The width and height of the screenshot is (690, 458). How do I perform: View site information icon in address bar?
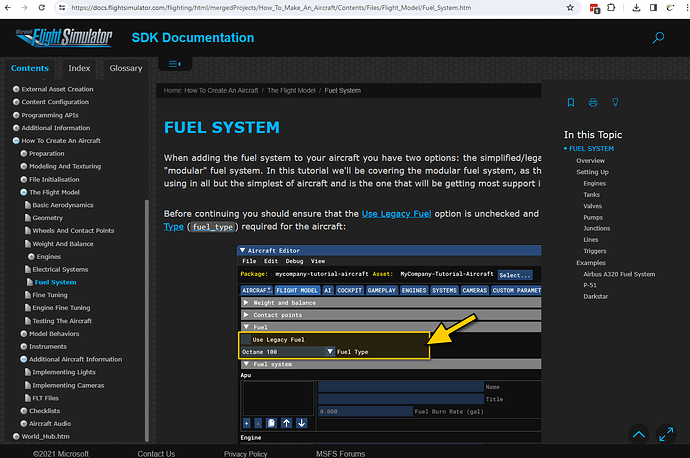click(62, 7)
